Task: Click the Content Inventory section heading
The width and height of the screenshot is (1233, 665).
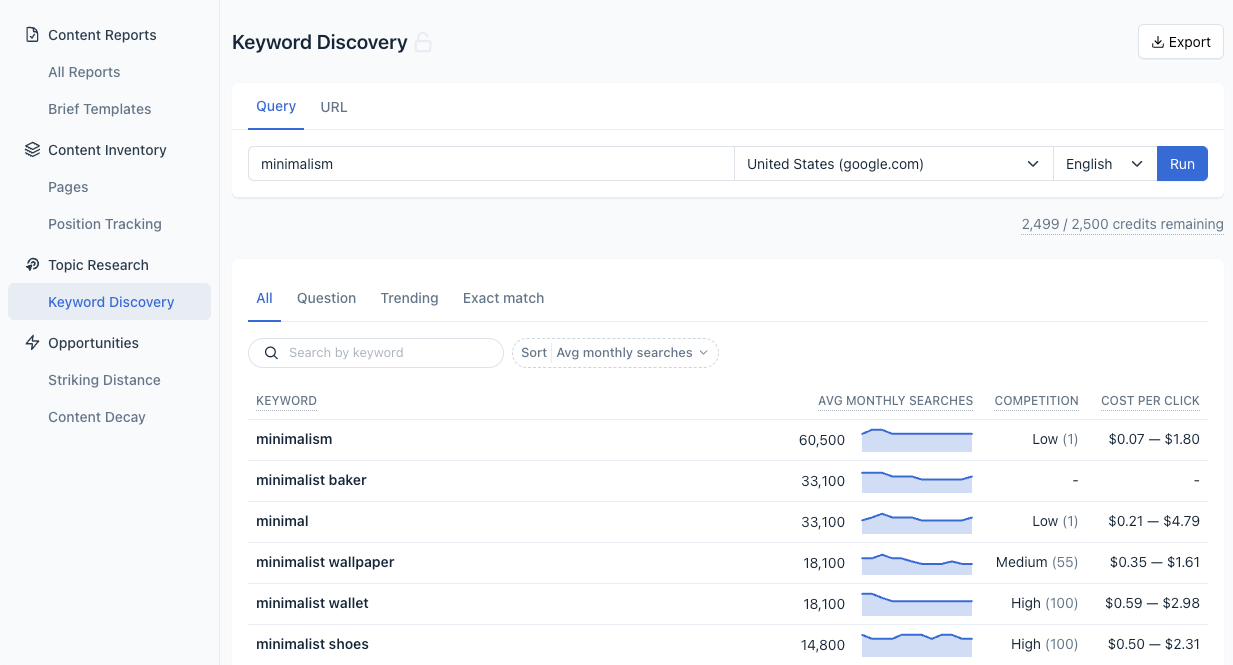Action: point(107,150)
